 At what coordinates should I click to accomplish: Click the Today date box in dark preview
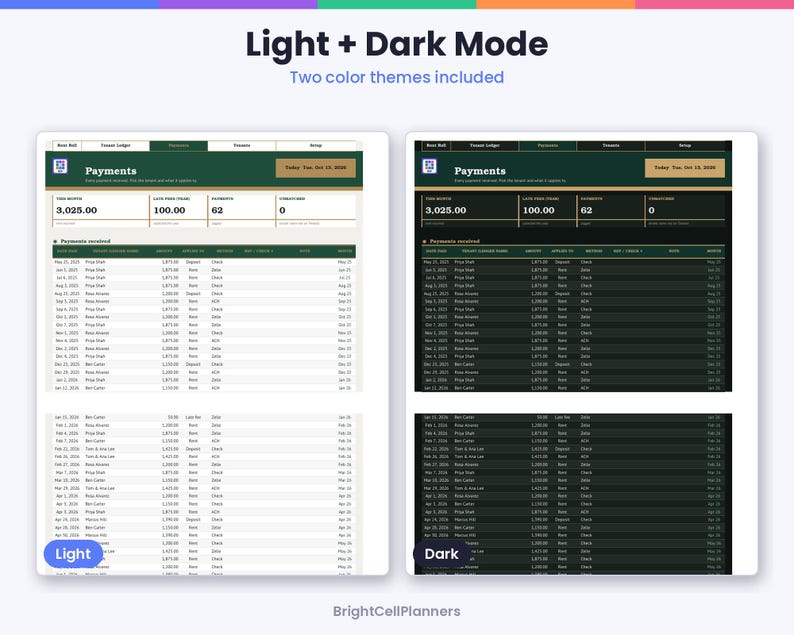point(685,168)
